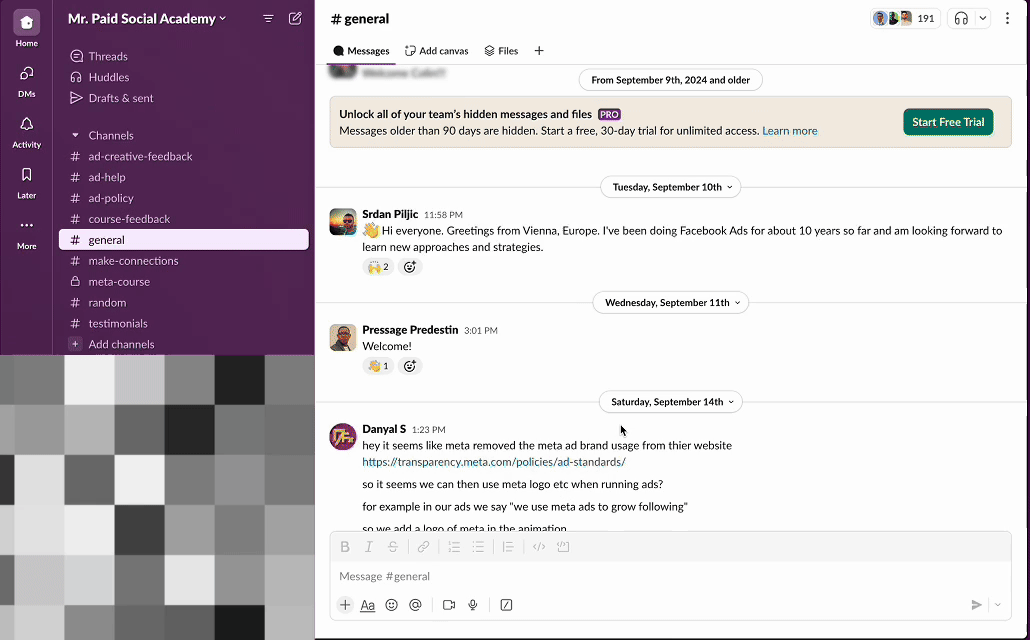Open the Tuesday, September 10th date menu
Screen dimensions: 1030x640
[671, 187]
